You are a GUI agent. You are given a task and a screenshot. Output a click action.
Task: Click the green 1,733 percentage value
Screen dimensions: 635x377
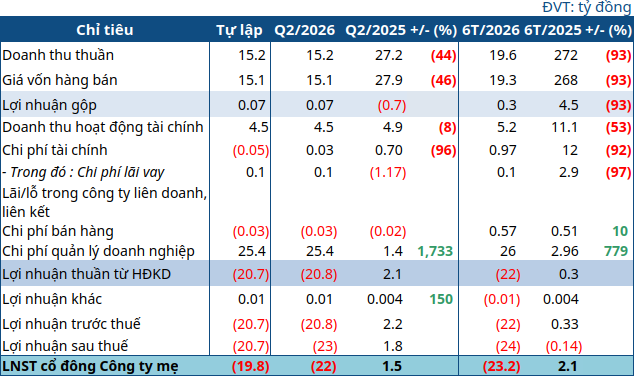click(435, 251)
